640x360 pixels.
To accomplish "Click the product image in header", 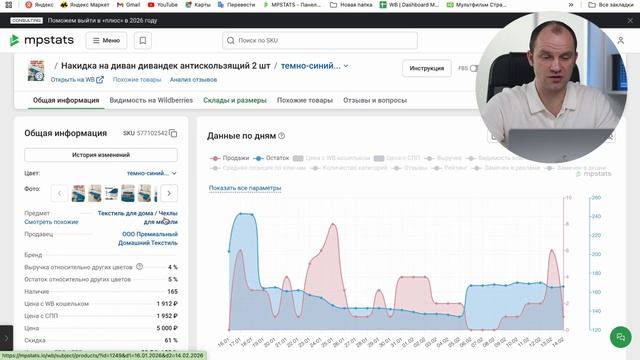I will pos(36,70).
